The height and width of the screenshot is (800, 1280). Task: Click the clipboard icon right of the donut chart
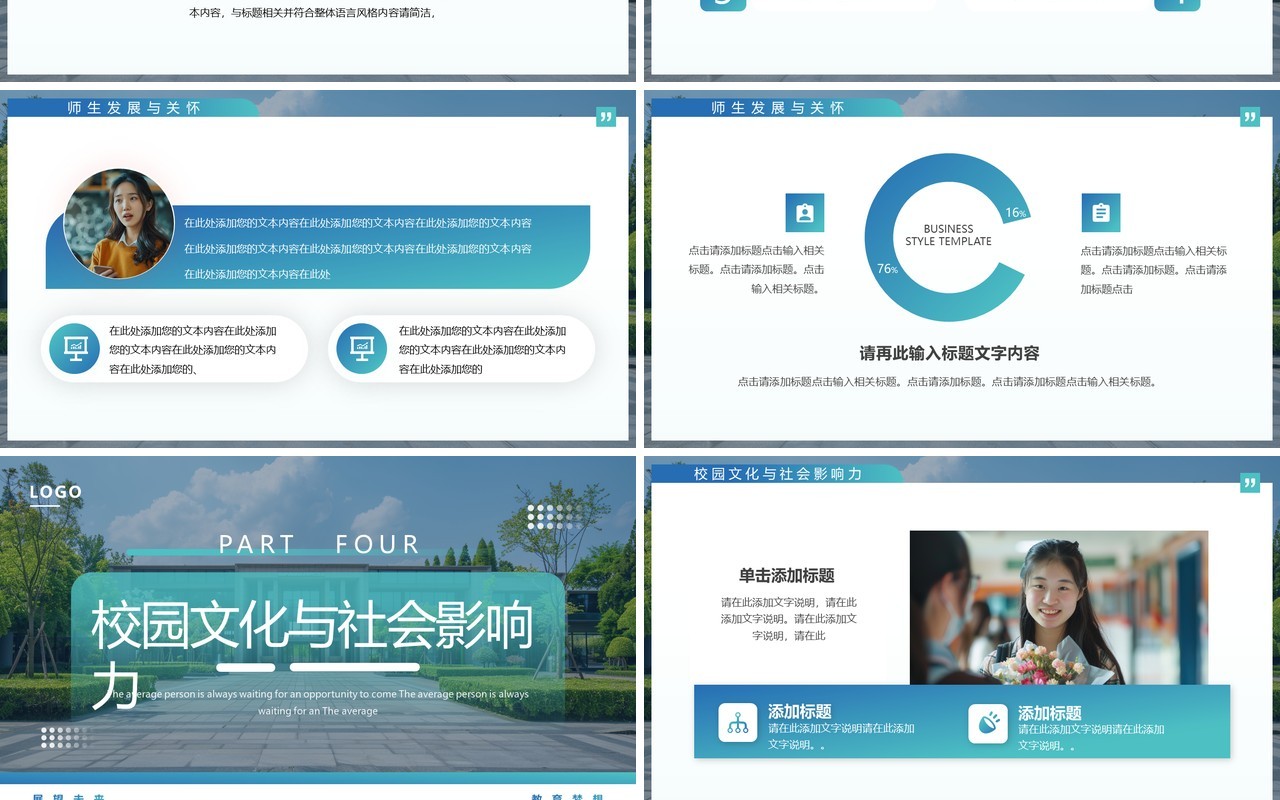[1101, 213]
